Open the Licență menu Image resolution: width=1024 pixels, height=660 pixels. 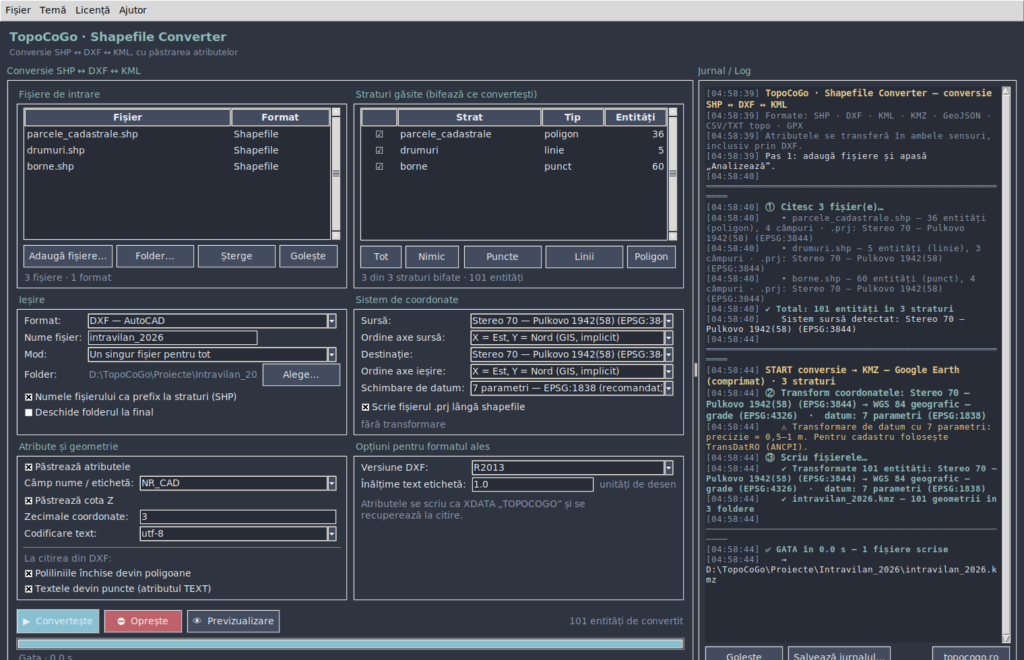[x=92, y=10]
